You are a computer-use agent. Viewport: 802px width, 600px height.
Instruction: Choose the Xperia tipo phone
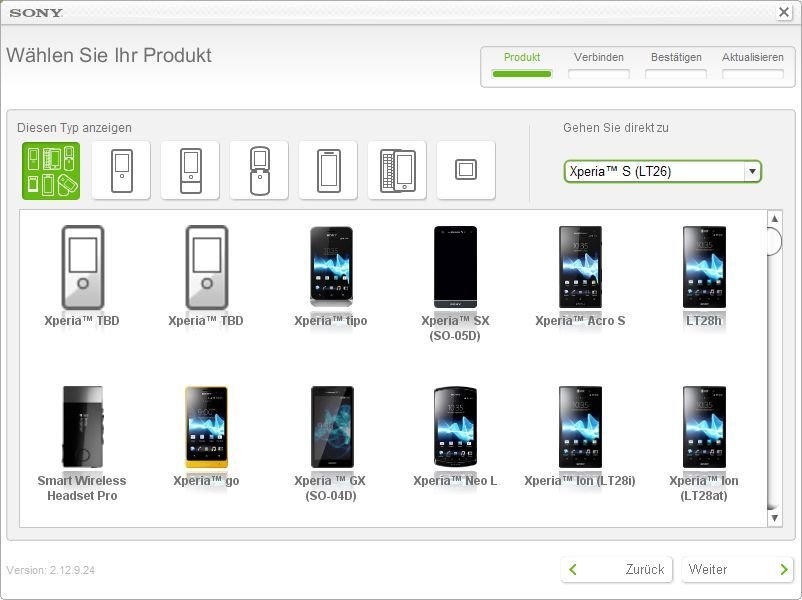coord(331,276)
